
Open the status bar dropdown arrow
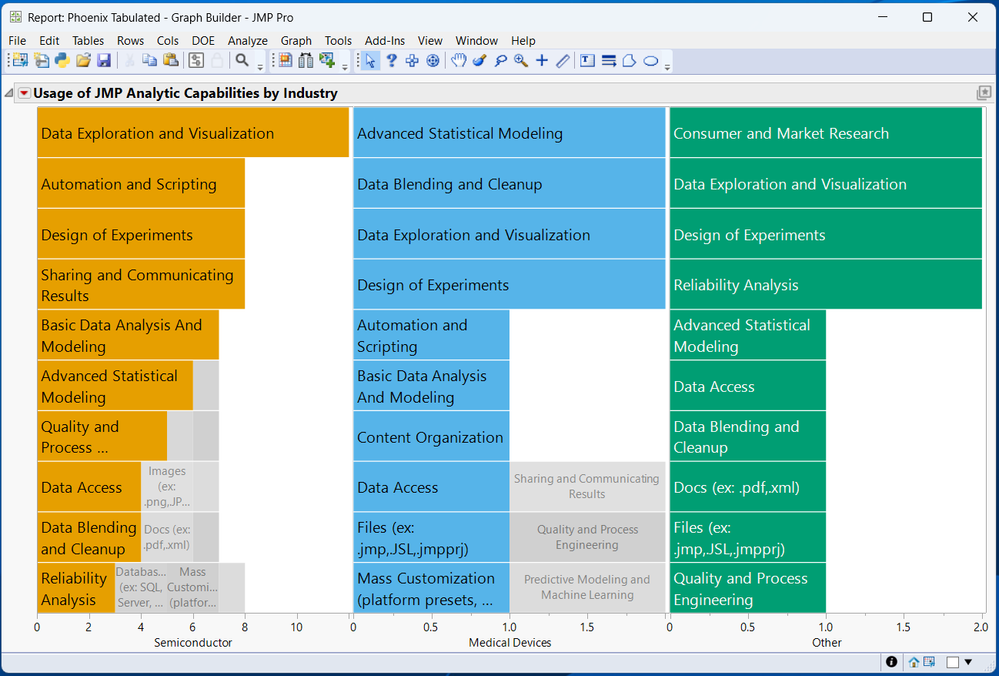(x=968, y=663)
